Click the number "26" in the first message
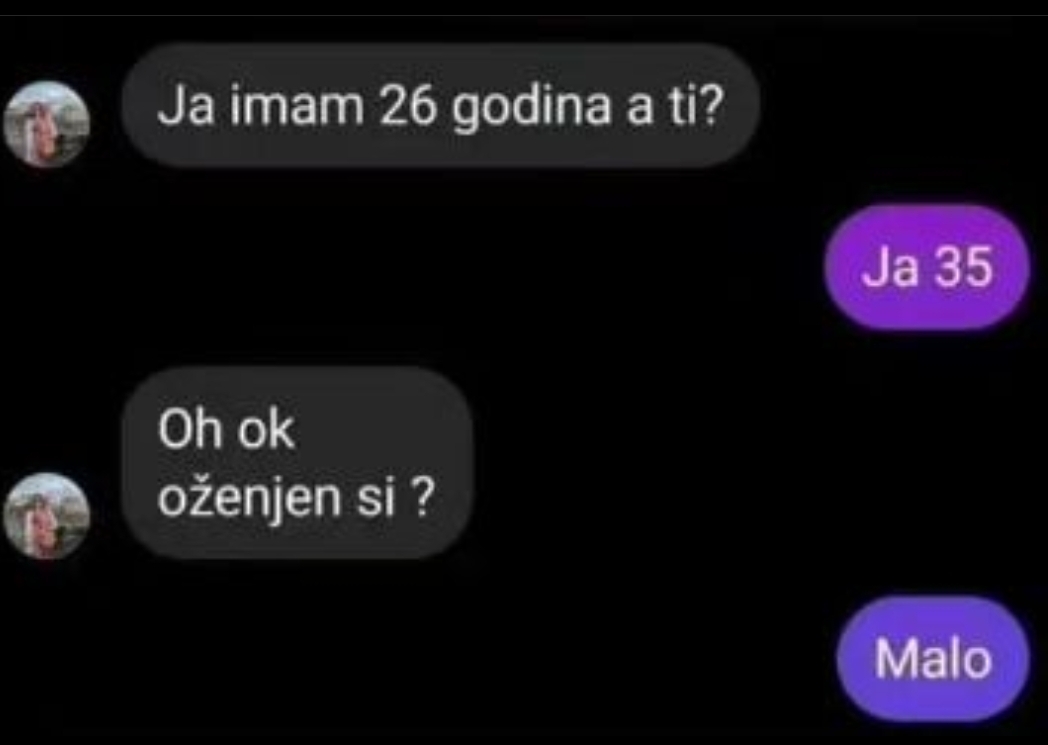The image size is (1048, 745). pyautogui.click(x=407, y=106)
